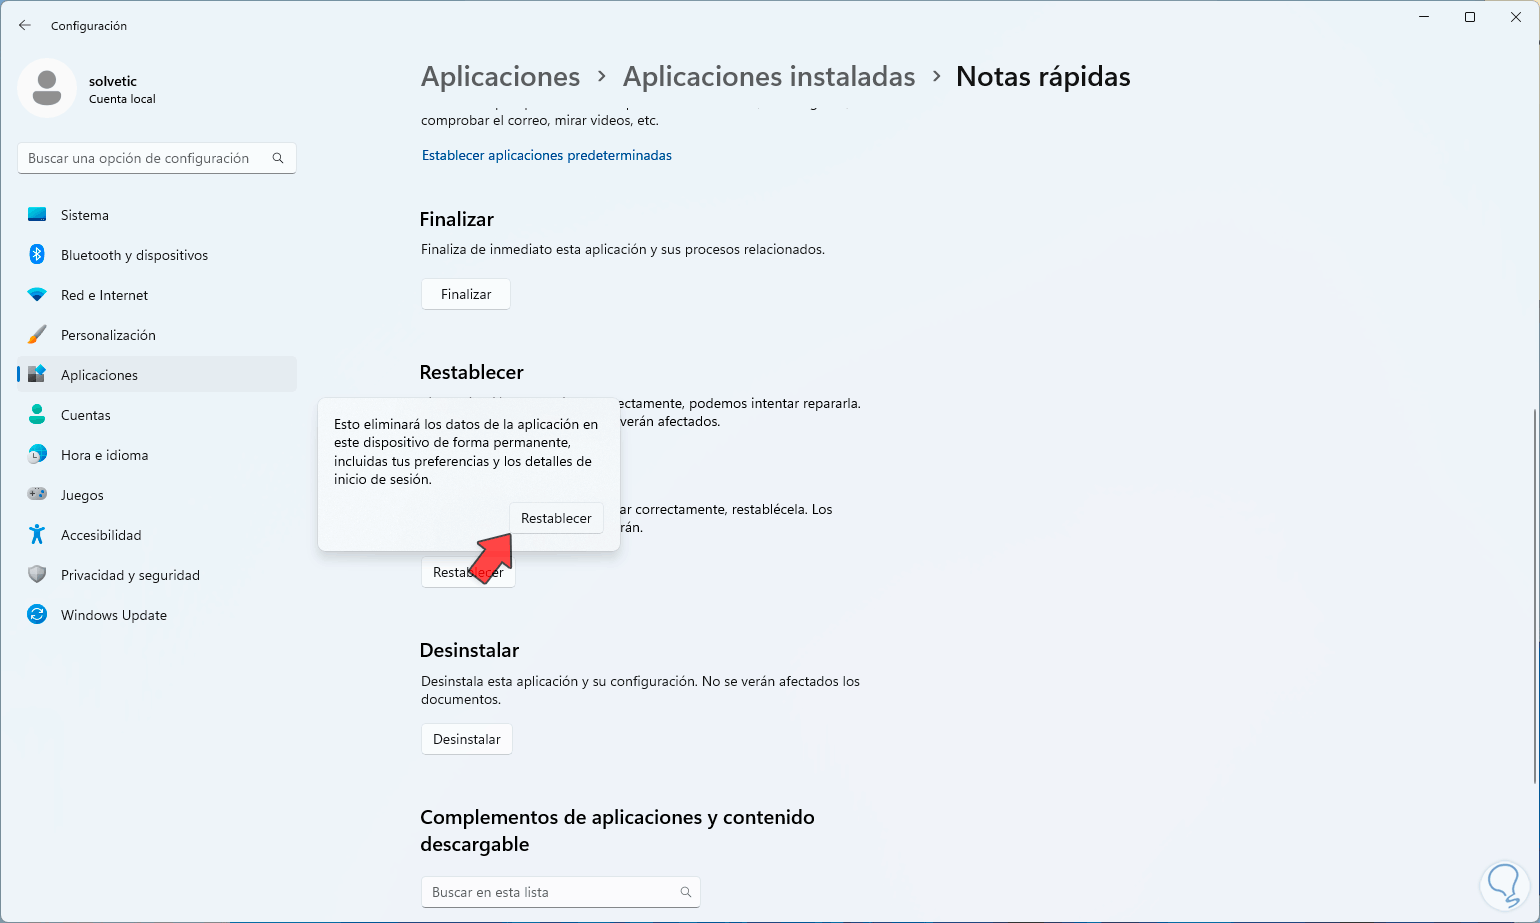
Task: Select the Personalización category
Action: tap(157, 335)
